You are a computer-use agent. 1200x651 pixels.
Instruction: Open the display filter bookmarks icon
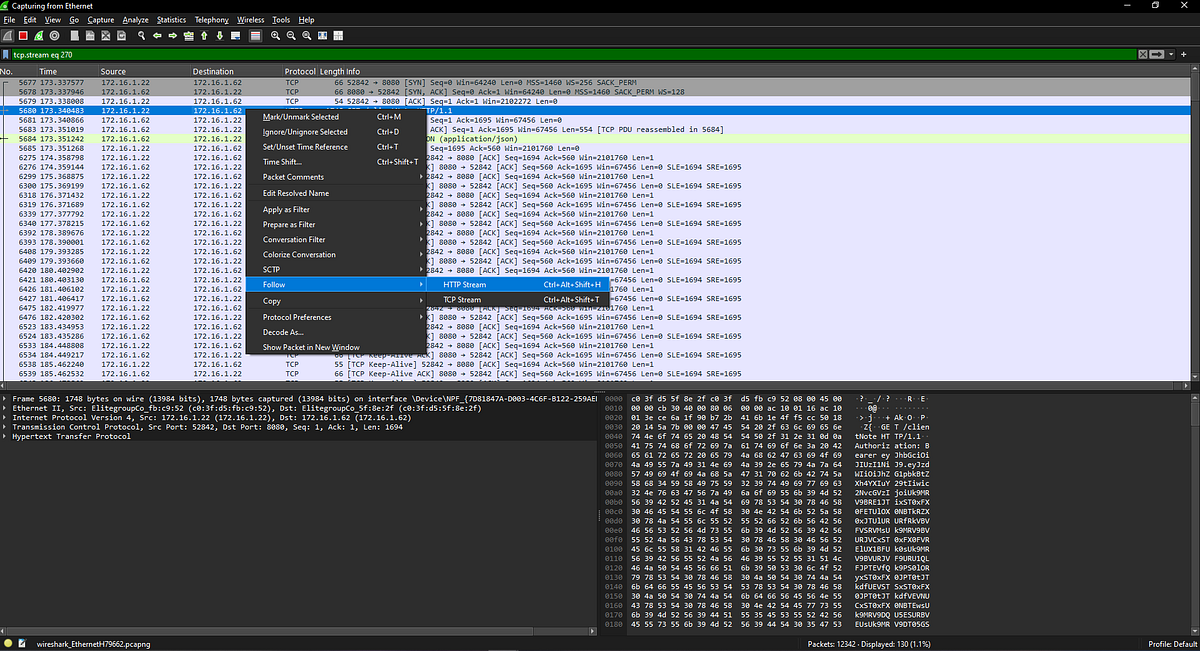pyautogui.click(x=8, y=53)
